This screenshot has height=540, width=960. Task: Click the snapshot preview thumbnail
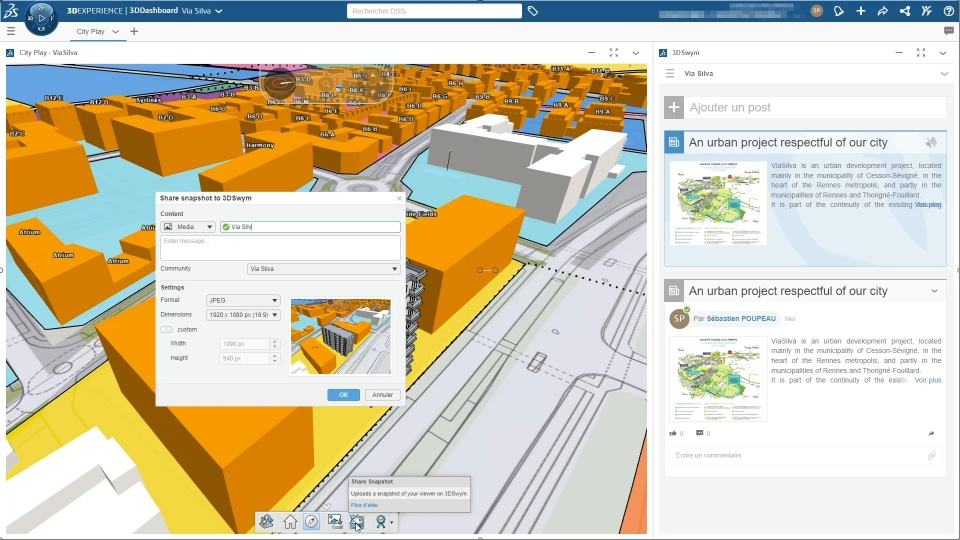340,337
